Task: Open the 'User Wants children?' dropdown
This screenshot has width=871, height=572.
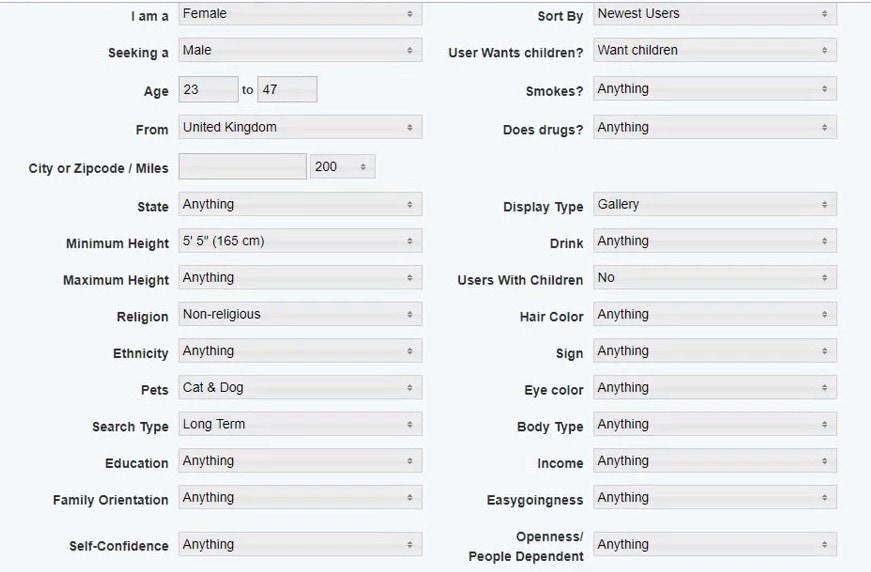Action: (714, 51)
